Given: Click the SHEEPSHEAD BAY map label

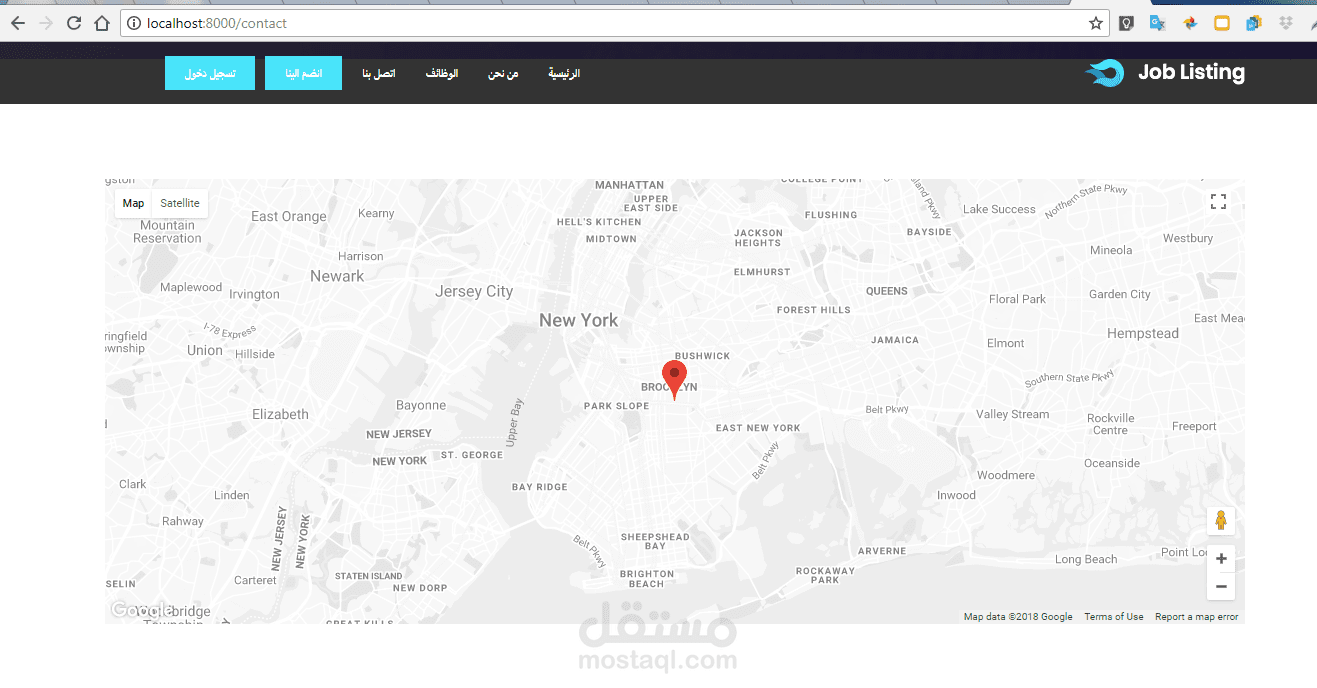Looking at the screenshot, I should point(655,541).
